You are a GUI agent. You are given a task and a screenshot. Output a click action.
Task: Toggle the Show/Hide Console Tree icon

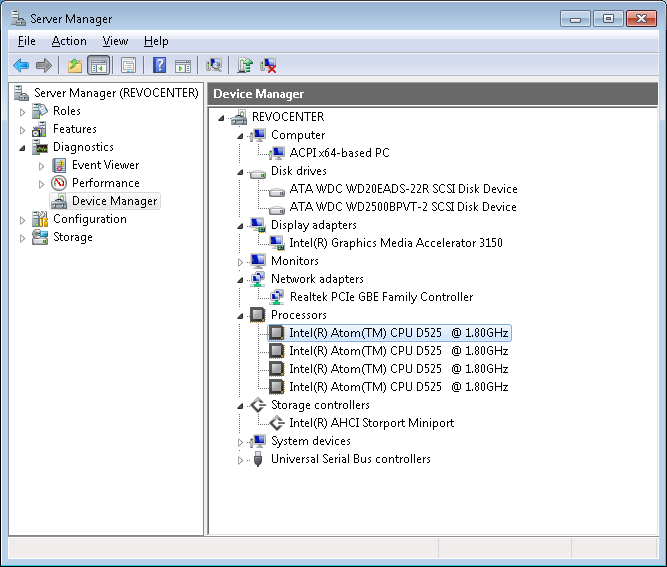click(99, 66)
